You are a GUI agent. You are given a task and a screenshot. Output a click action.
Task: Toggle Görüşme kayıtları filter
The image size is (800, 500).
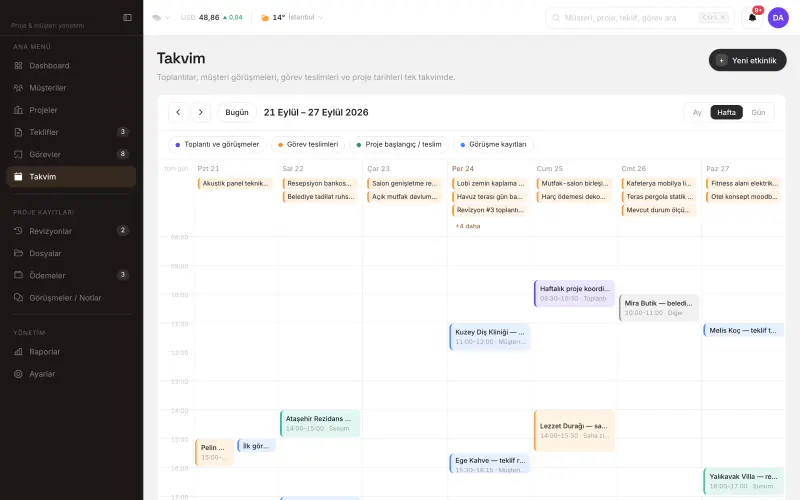coord(493,144)
